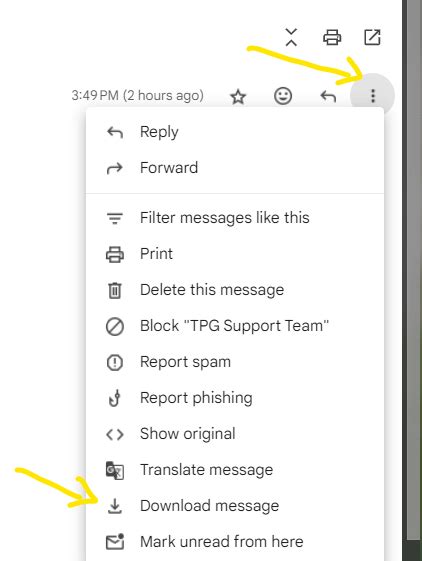Click Report phishing entry

coord(235,398)
